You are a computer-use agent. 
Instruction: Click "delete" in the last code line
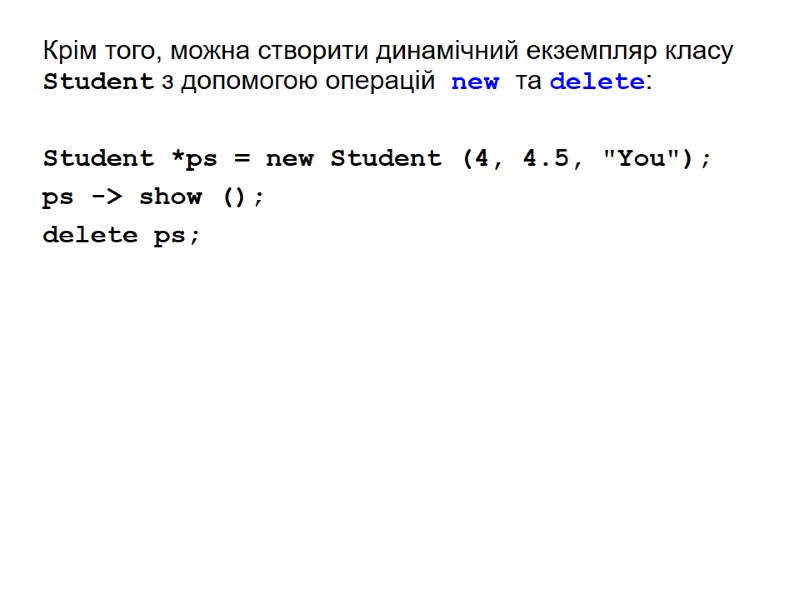[x=90, y=236]
